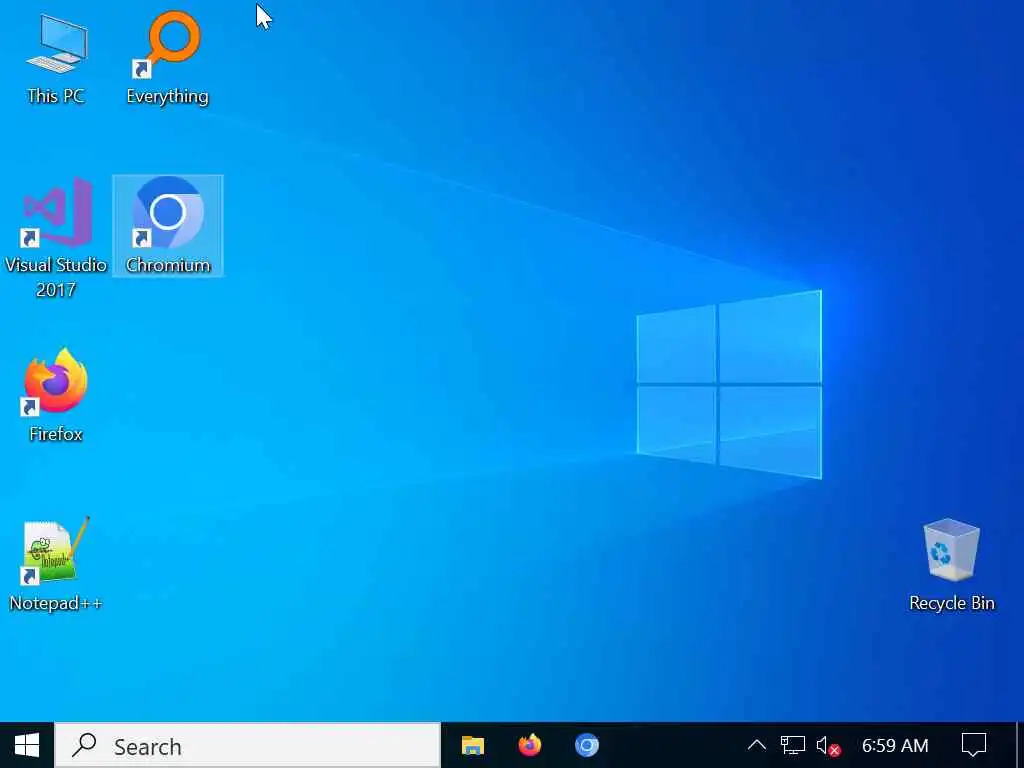
Task: Open the network status tray icon
Action: point(792,745)
